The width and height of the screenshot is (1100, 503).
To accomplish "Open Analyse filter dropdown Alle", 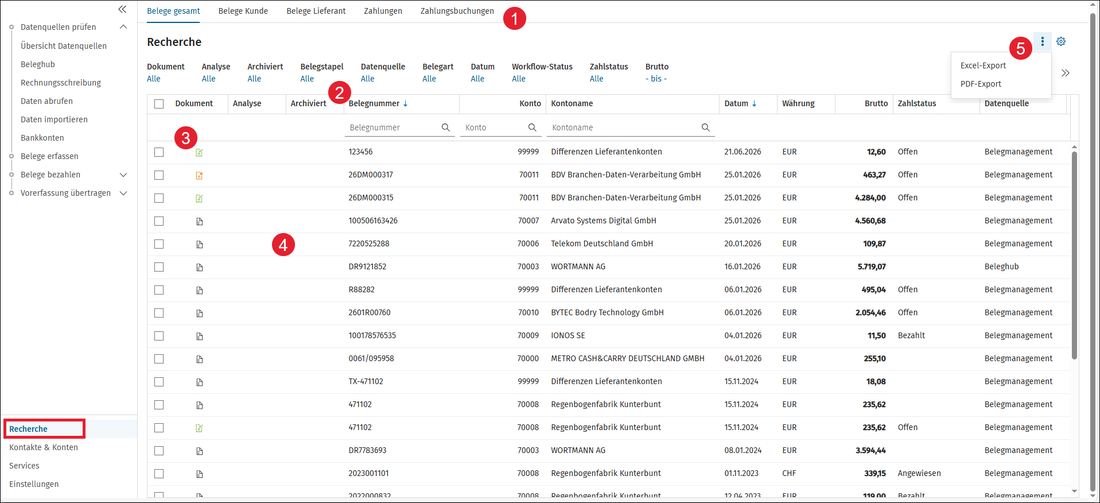I will pos(208,79).
